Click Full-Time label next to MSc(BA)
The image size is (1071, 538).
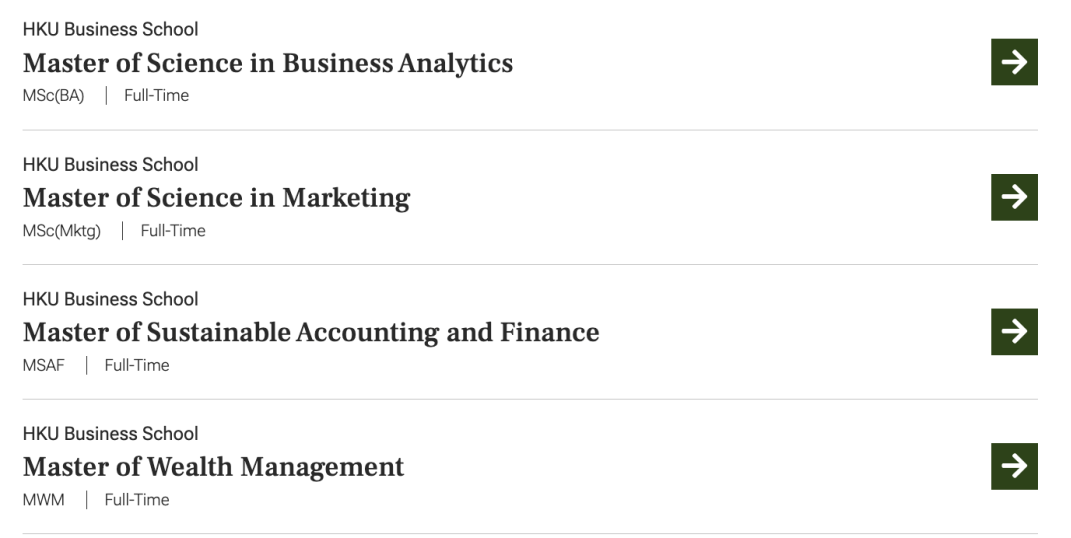click(156, 96)
